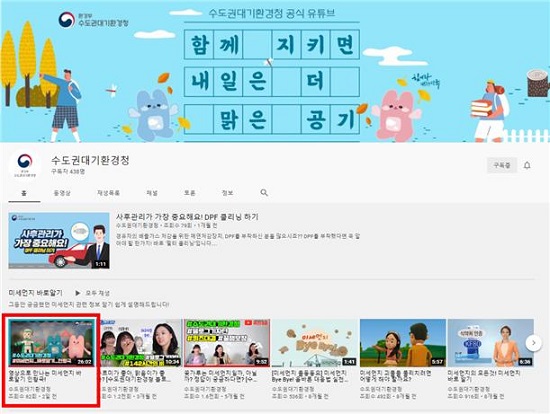Click the title 영상으로 만나는 미세먼지 바로알기
The height and width of the screenshot is (414, 550).
pos(45,376)
